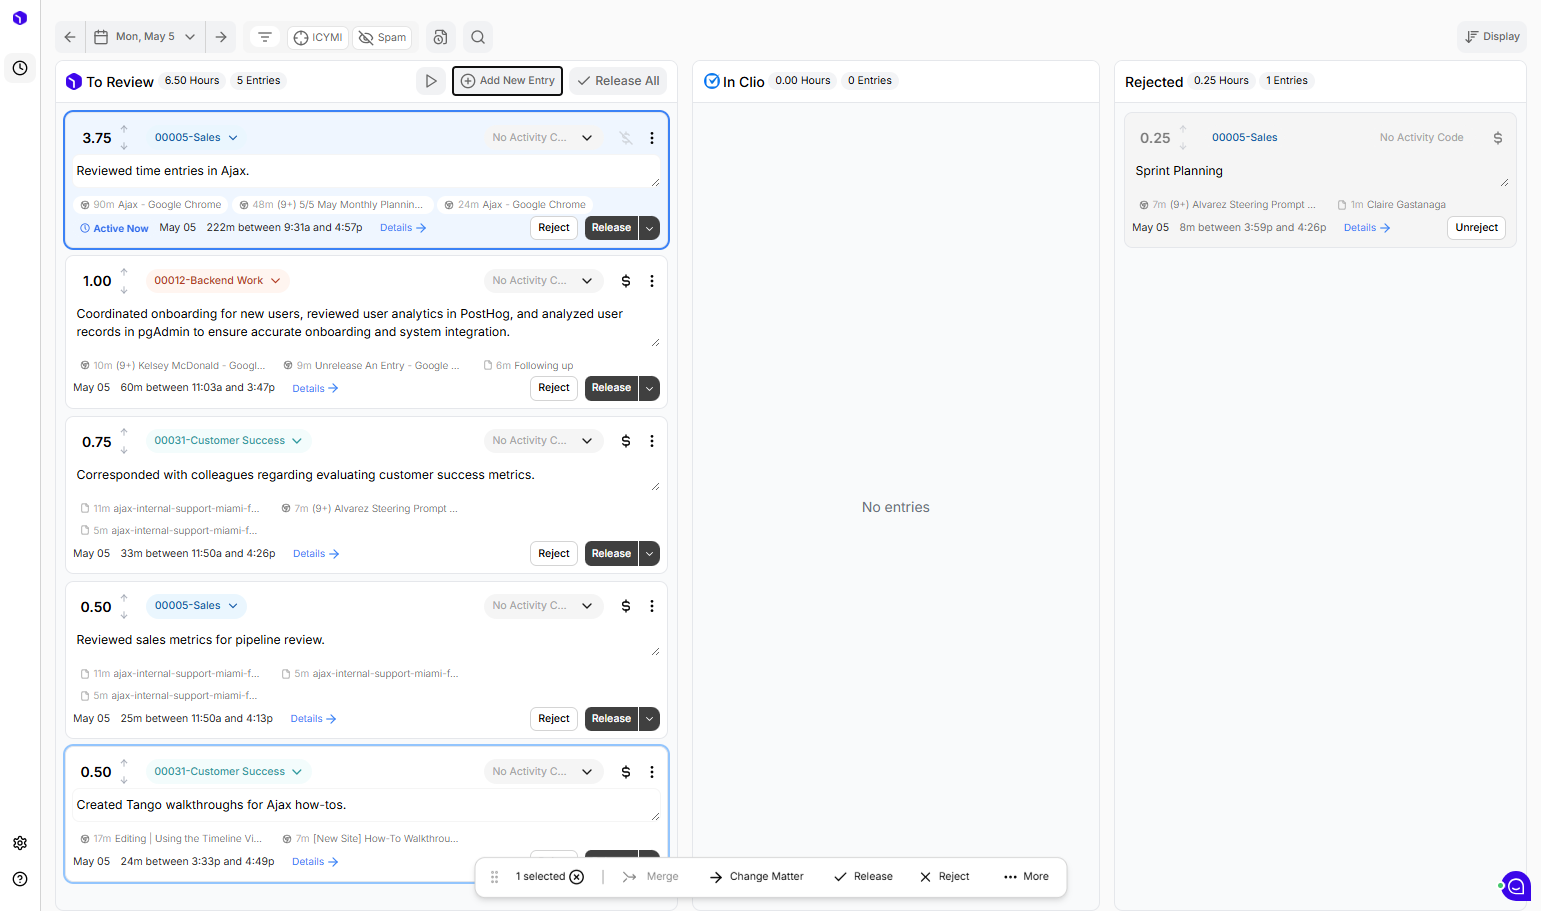Click the search magnifier icon
Screen dimensions: 1541x911
(x=478, y=37)
